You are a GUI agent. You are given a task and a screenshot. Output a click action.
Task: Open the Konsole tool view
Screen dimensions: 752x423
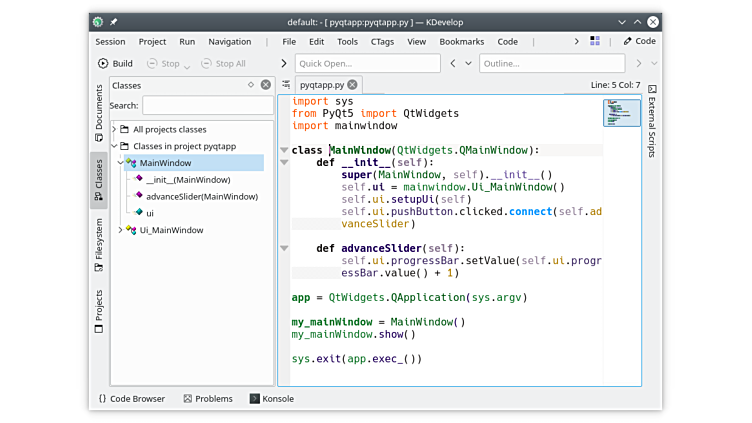(x=272, y=398)
